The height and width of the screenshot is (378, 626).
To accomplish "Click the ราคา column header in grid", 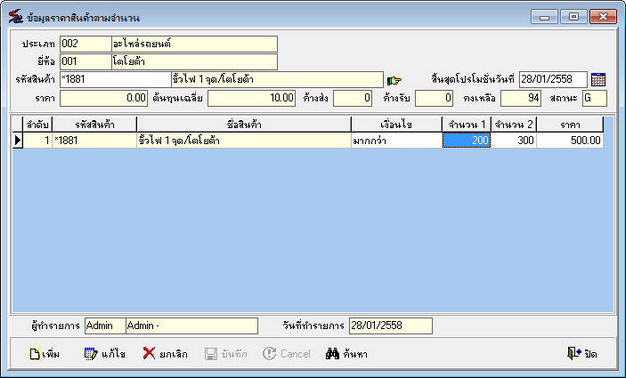I will tap(570, 125).
